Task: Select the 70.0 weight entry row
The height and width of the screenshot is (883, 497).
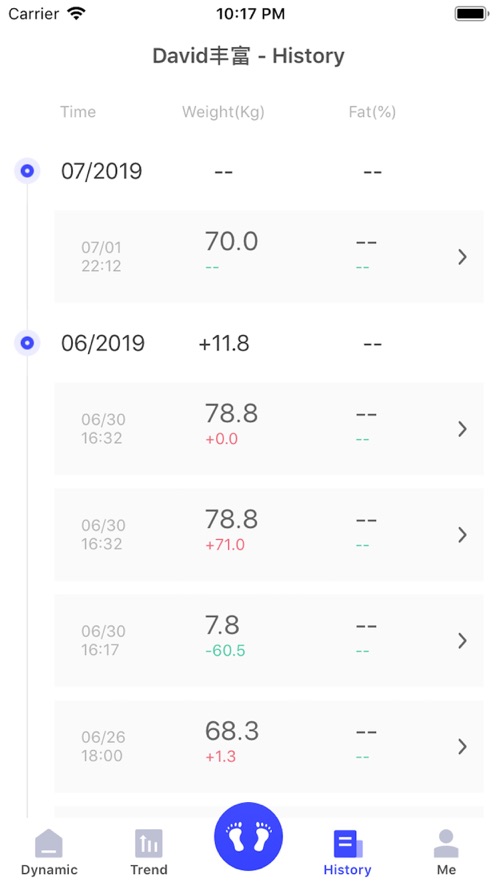Action: click(x=269, y=257)
